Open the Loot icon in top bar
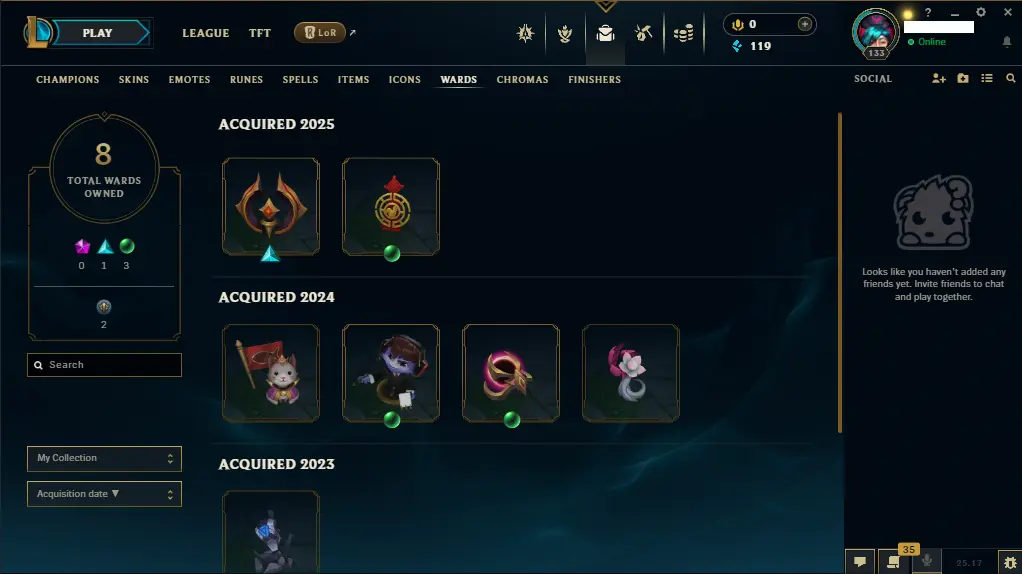Image resolution: width=1022 pixels, height=574 pixels. pyautogui.click(x=643, y=33)
